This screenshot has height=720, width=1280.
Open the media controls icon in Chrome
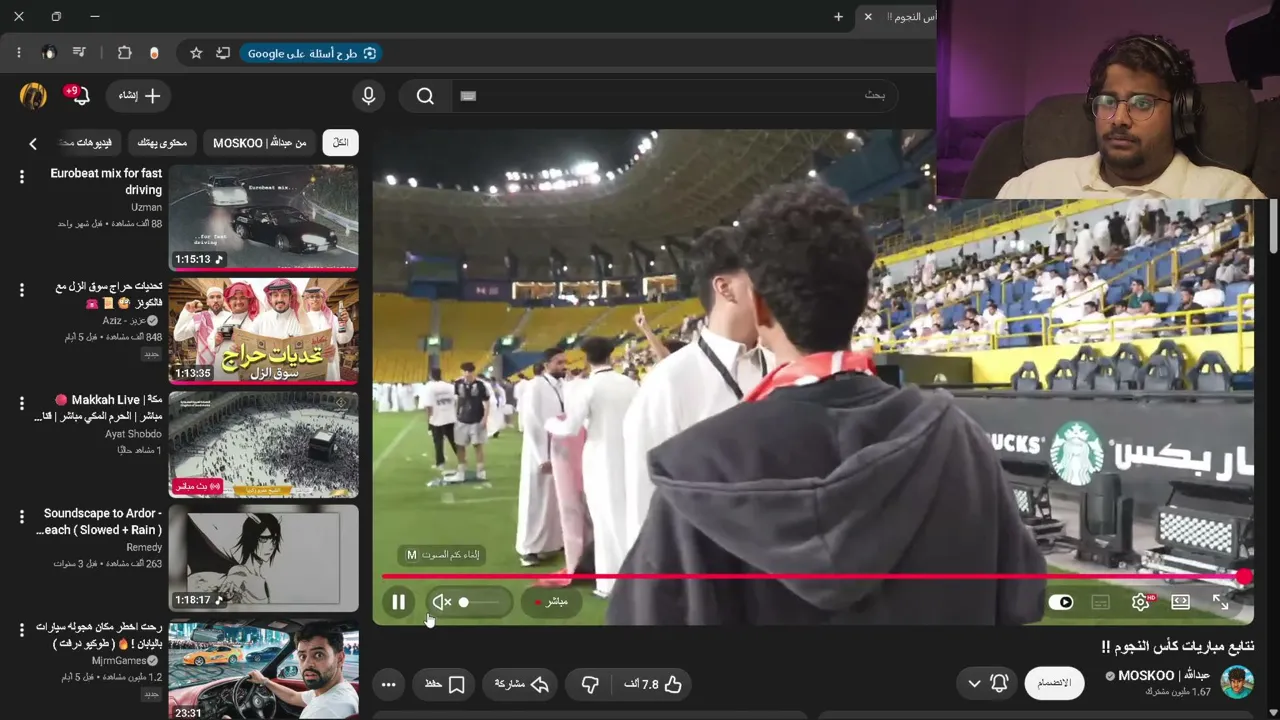pos(79,53)
